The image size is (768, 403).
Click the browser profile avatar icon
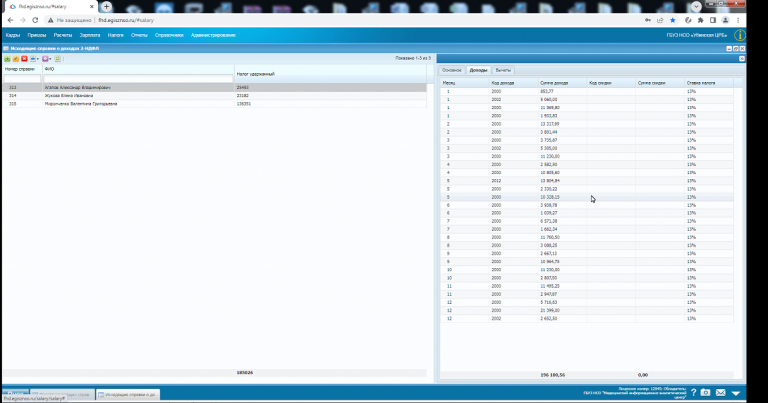(x=725, y=20)
